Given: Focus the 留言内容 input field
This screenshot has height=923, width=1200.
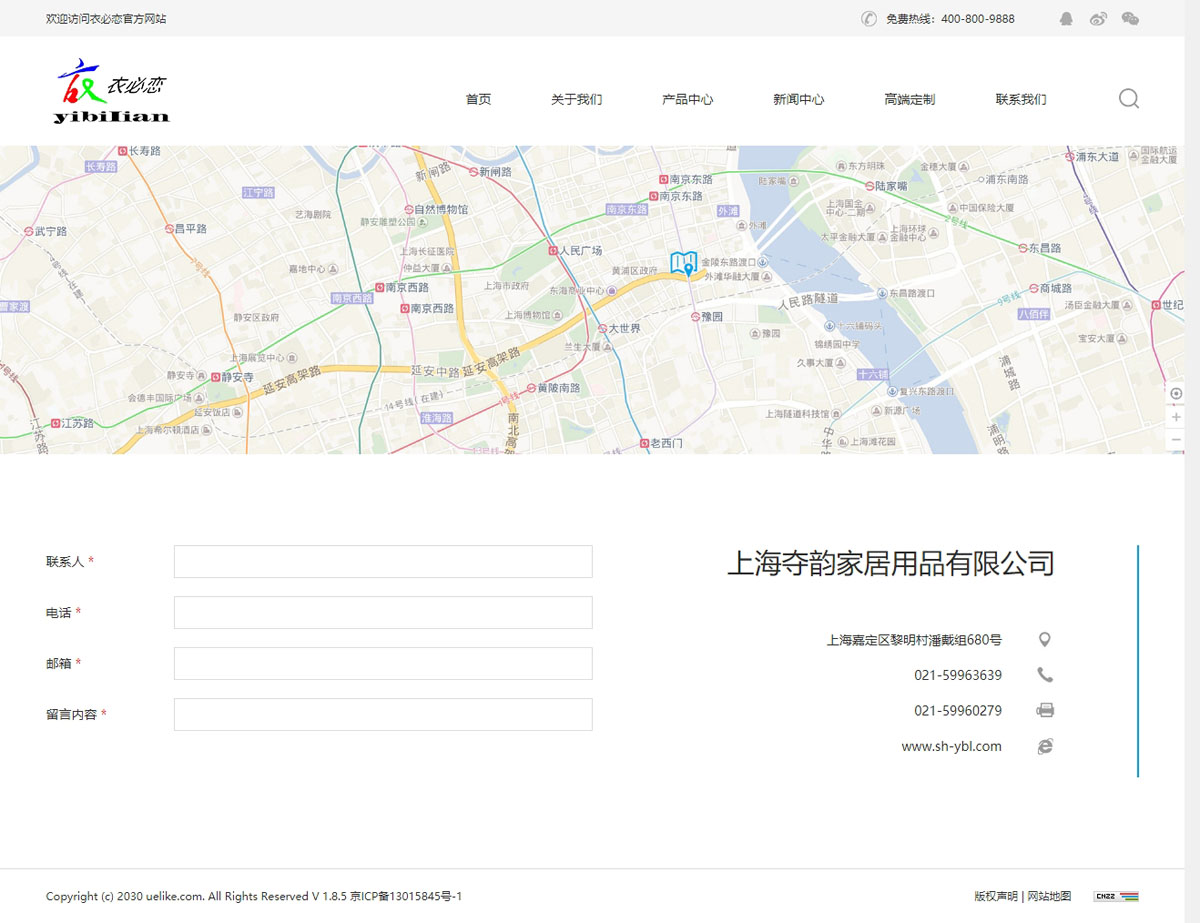Looking at the screenshot, I should [383, 714].
